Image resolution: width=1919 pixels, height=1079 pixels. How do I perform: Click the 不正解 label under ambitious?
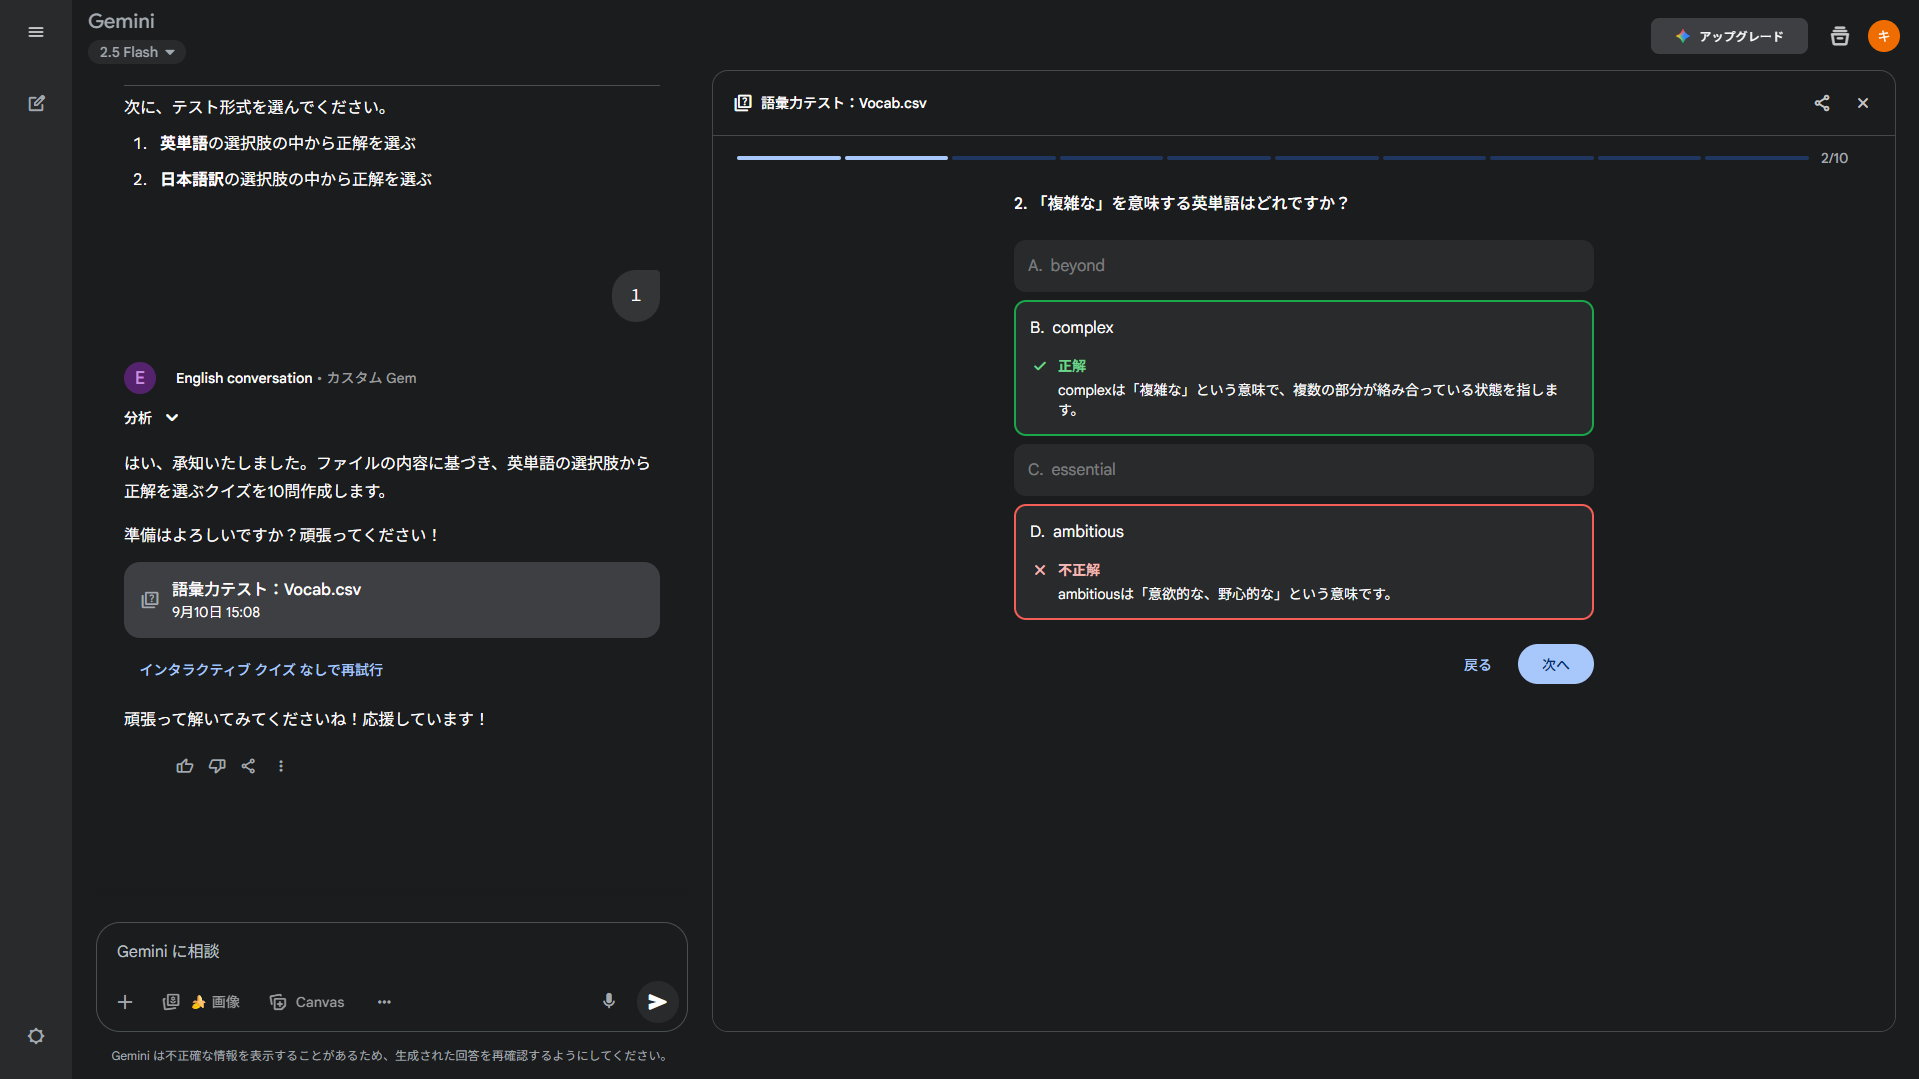pos(1079,570)
